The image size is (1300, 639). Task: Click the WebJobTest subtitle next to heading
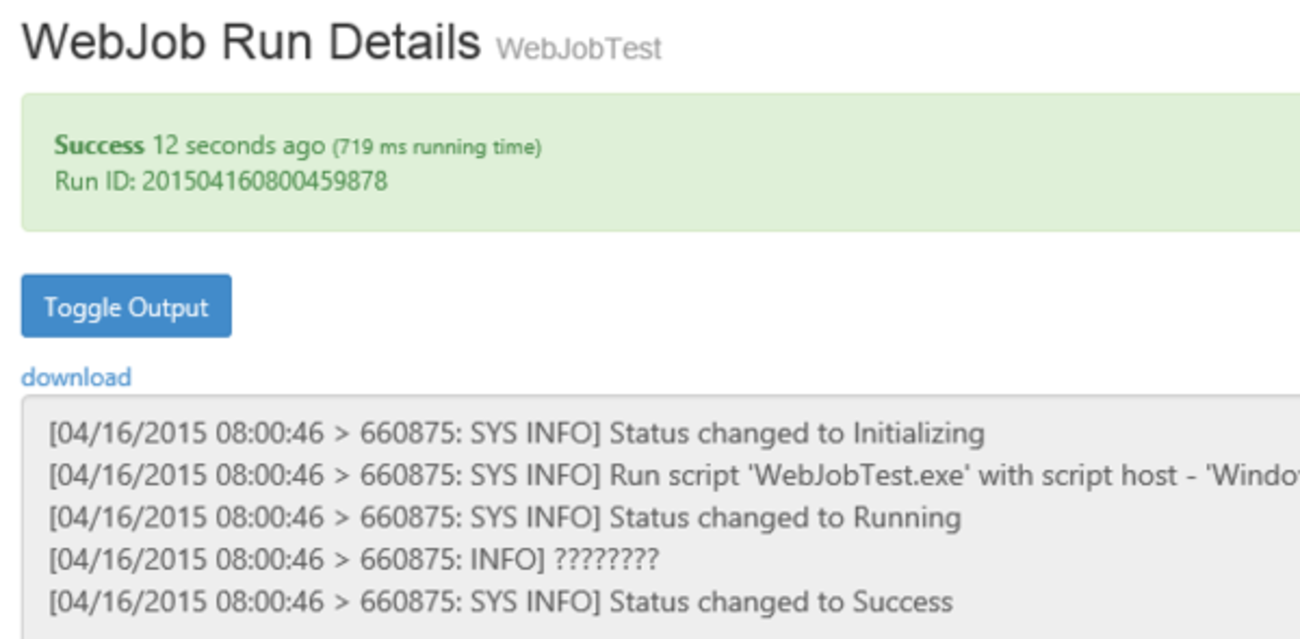(578, 48)
